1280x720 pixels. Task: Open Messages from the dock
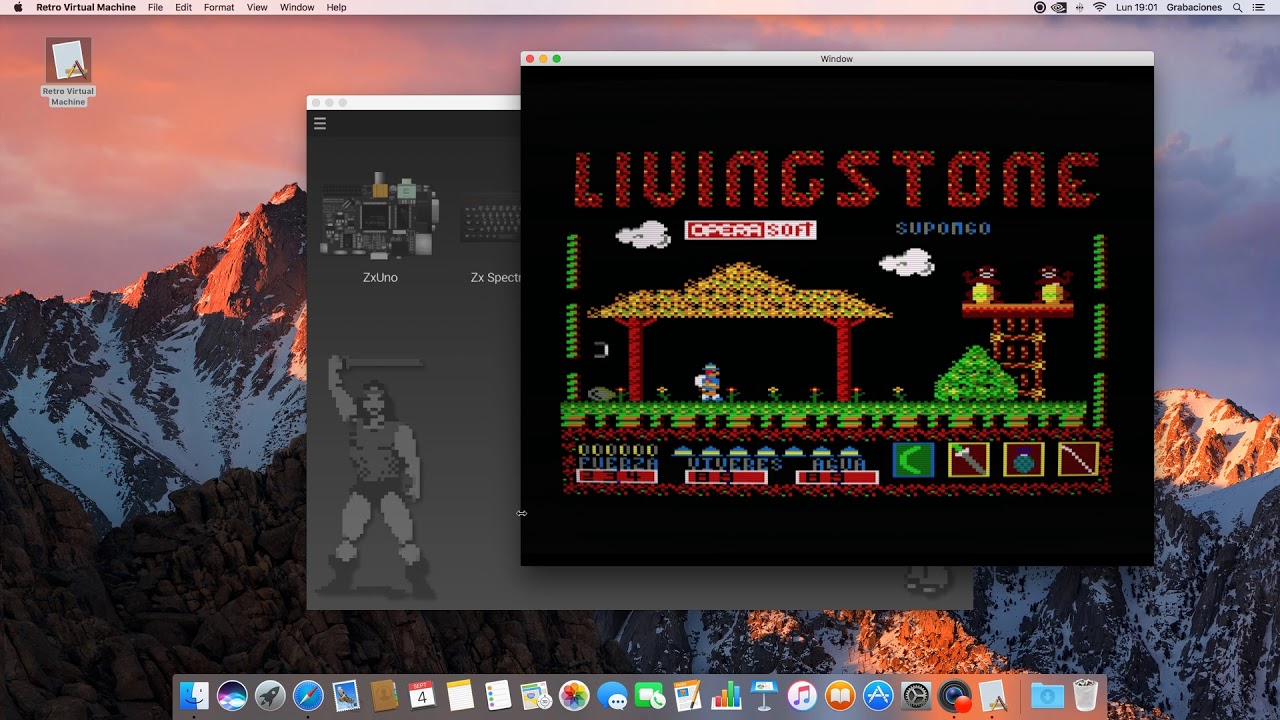point(612,695)
